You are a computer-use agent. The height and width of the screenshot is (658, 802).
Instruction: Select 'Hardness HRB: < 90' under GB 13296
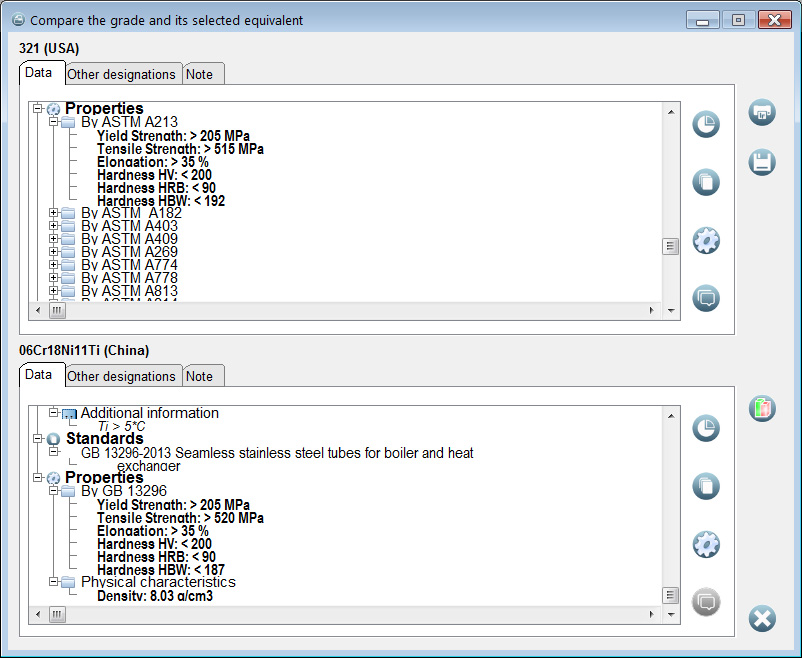(x=156, y=557)
